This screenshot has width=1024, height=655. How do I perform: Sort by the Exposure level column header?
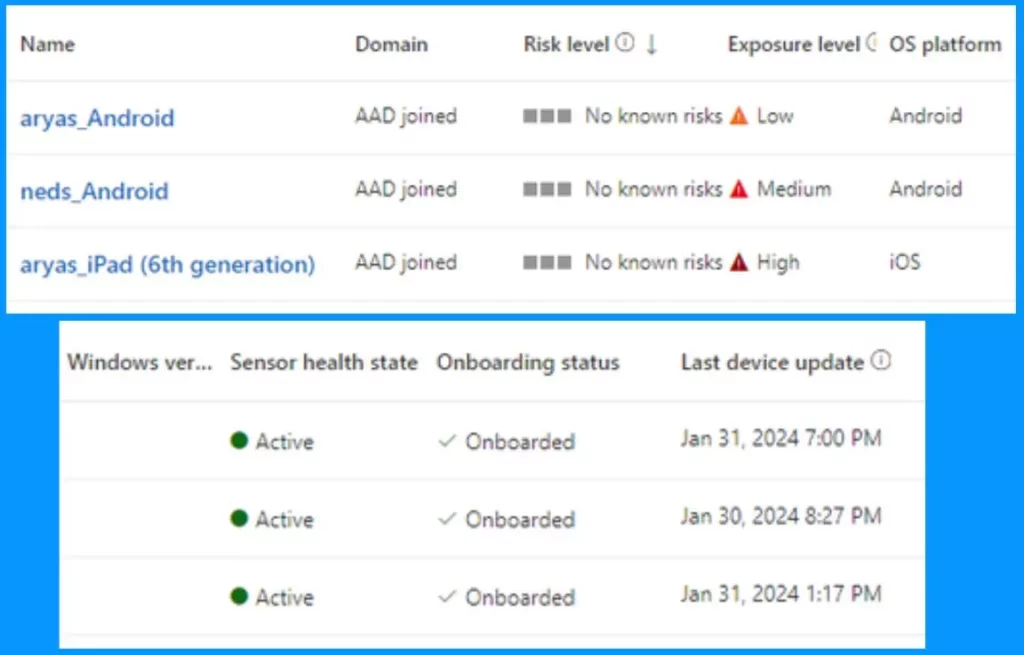pyautogui.click(x=793, y=44)
